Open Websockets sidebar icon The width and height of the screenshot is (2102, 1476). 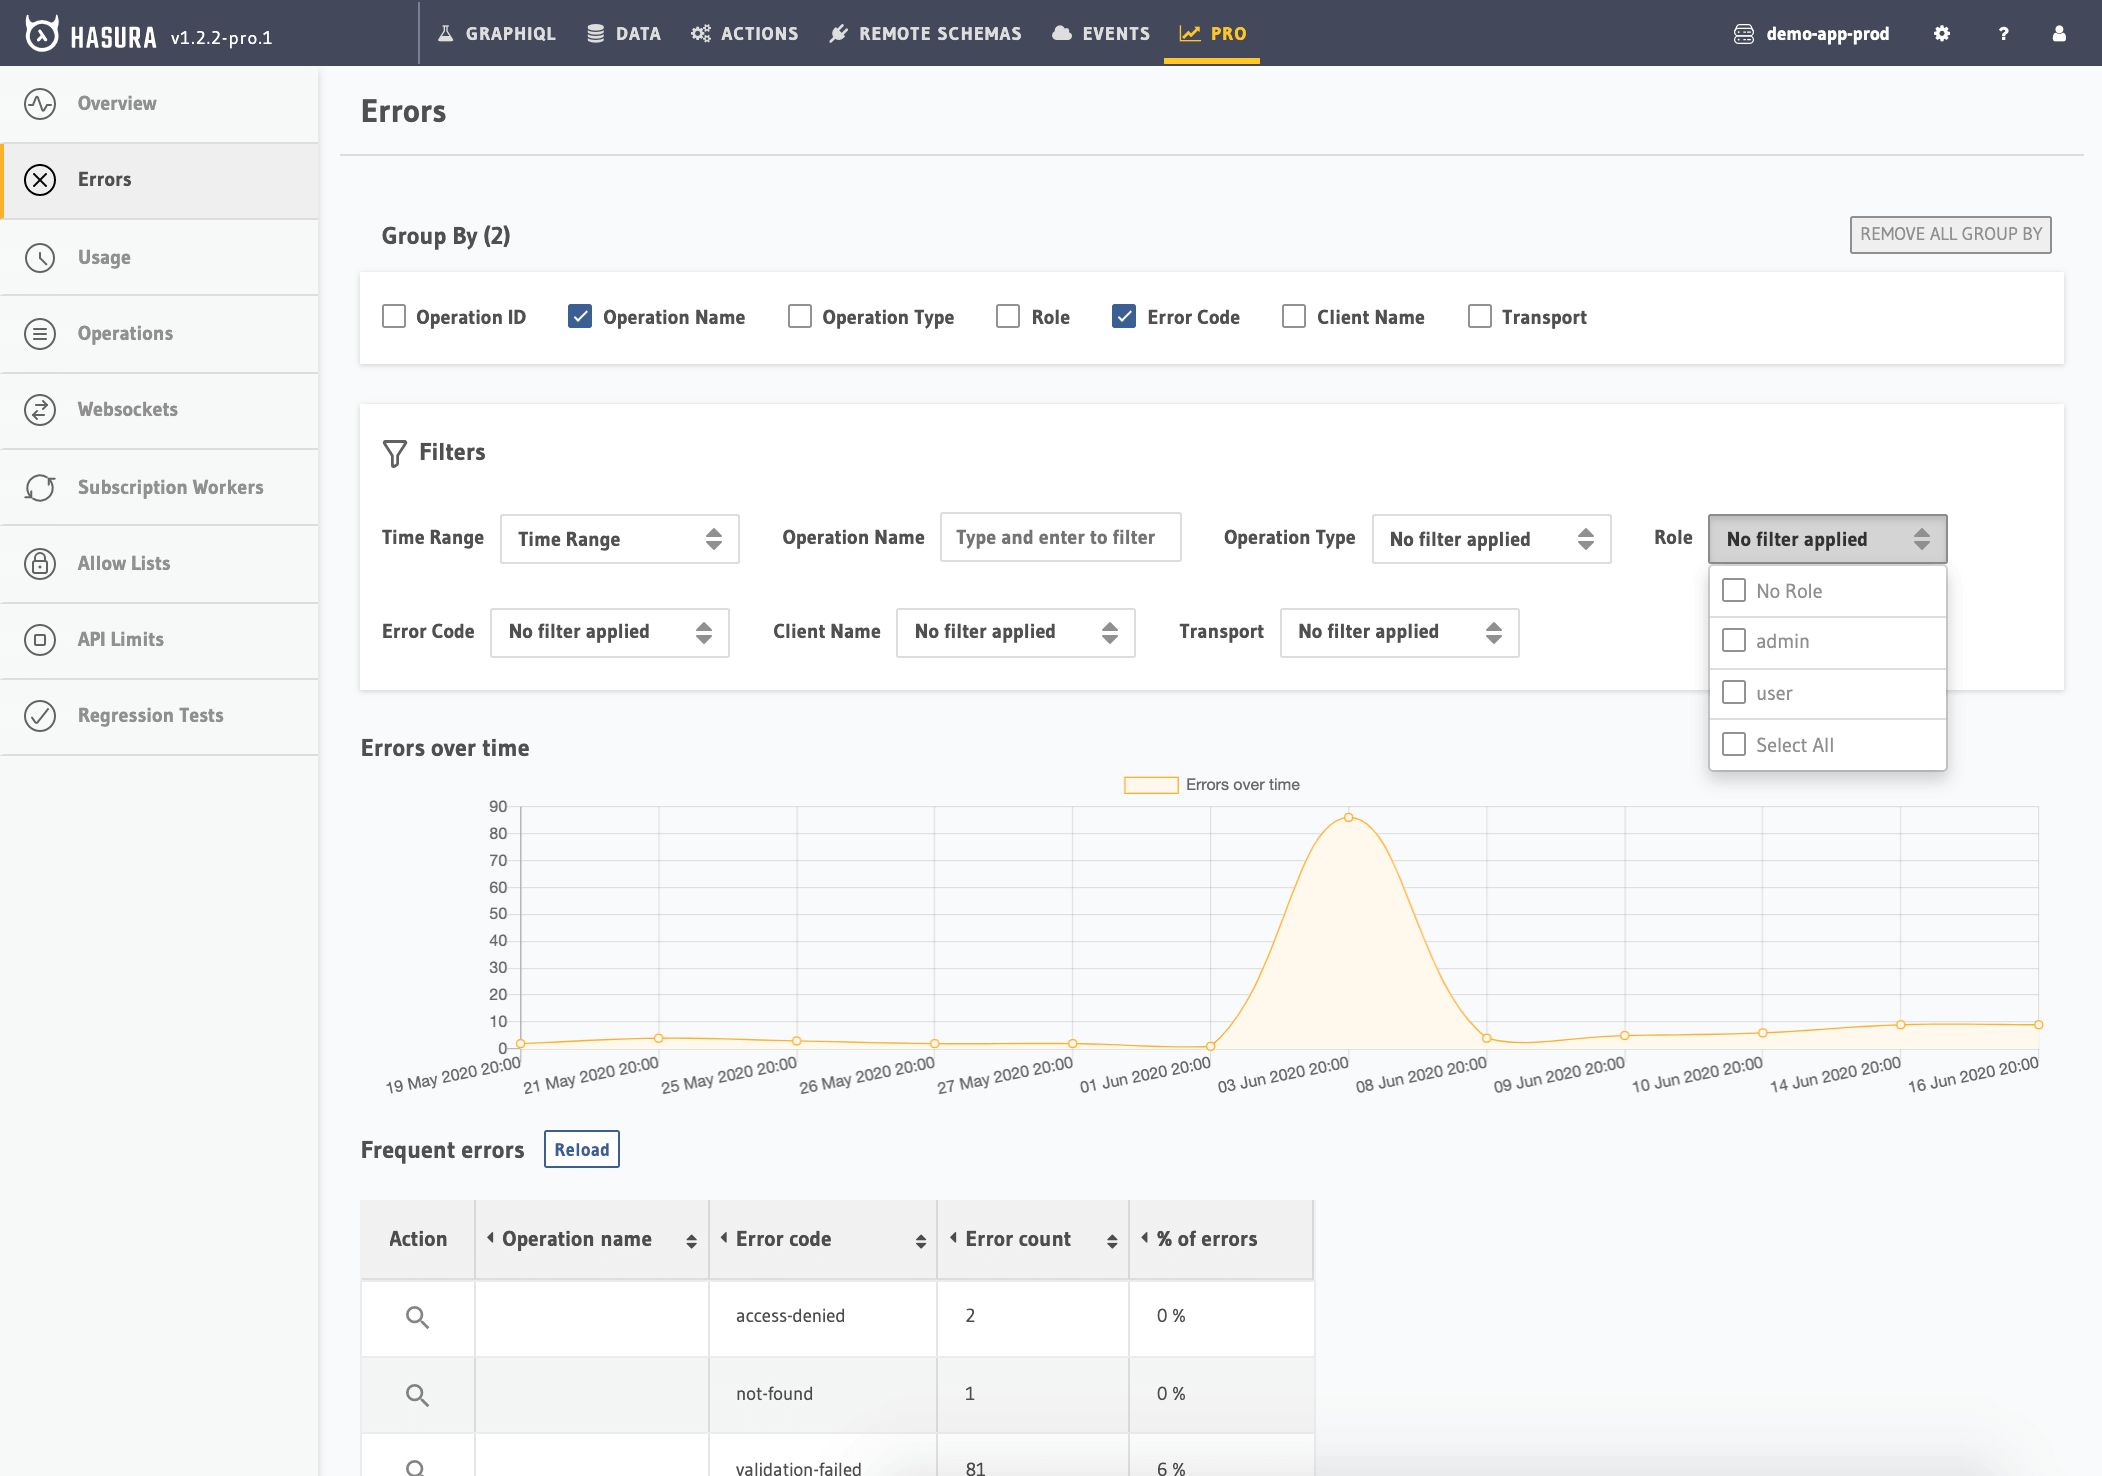click(x=40, y=410)
